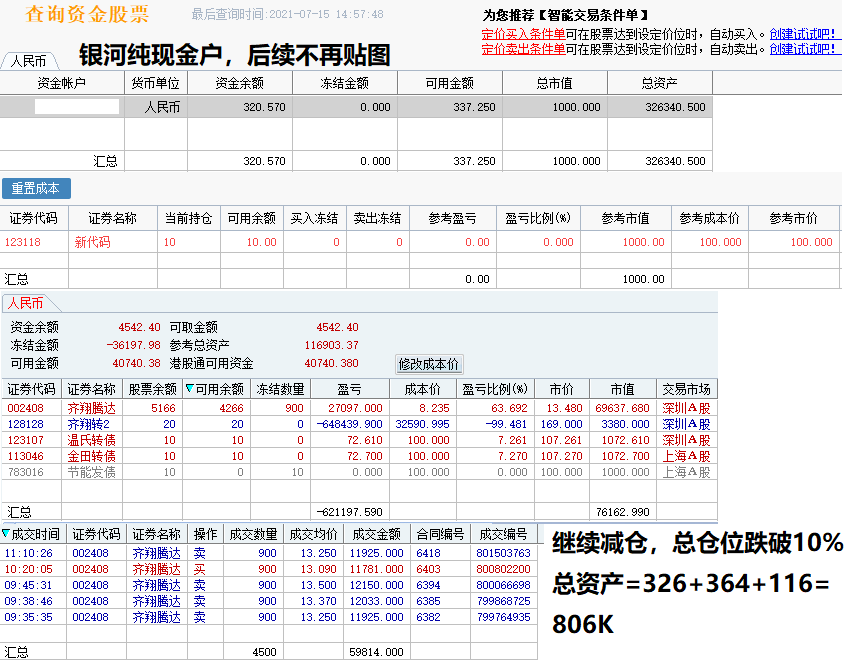This screenshot has width=848, height=670.
Task: Select the 09:38:46 trade row
Action: pyautogui.click(x=269, y=601)
